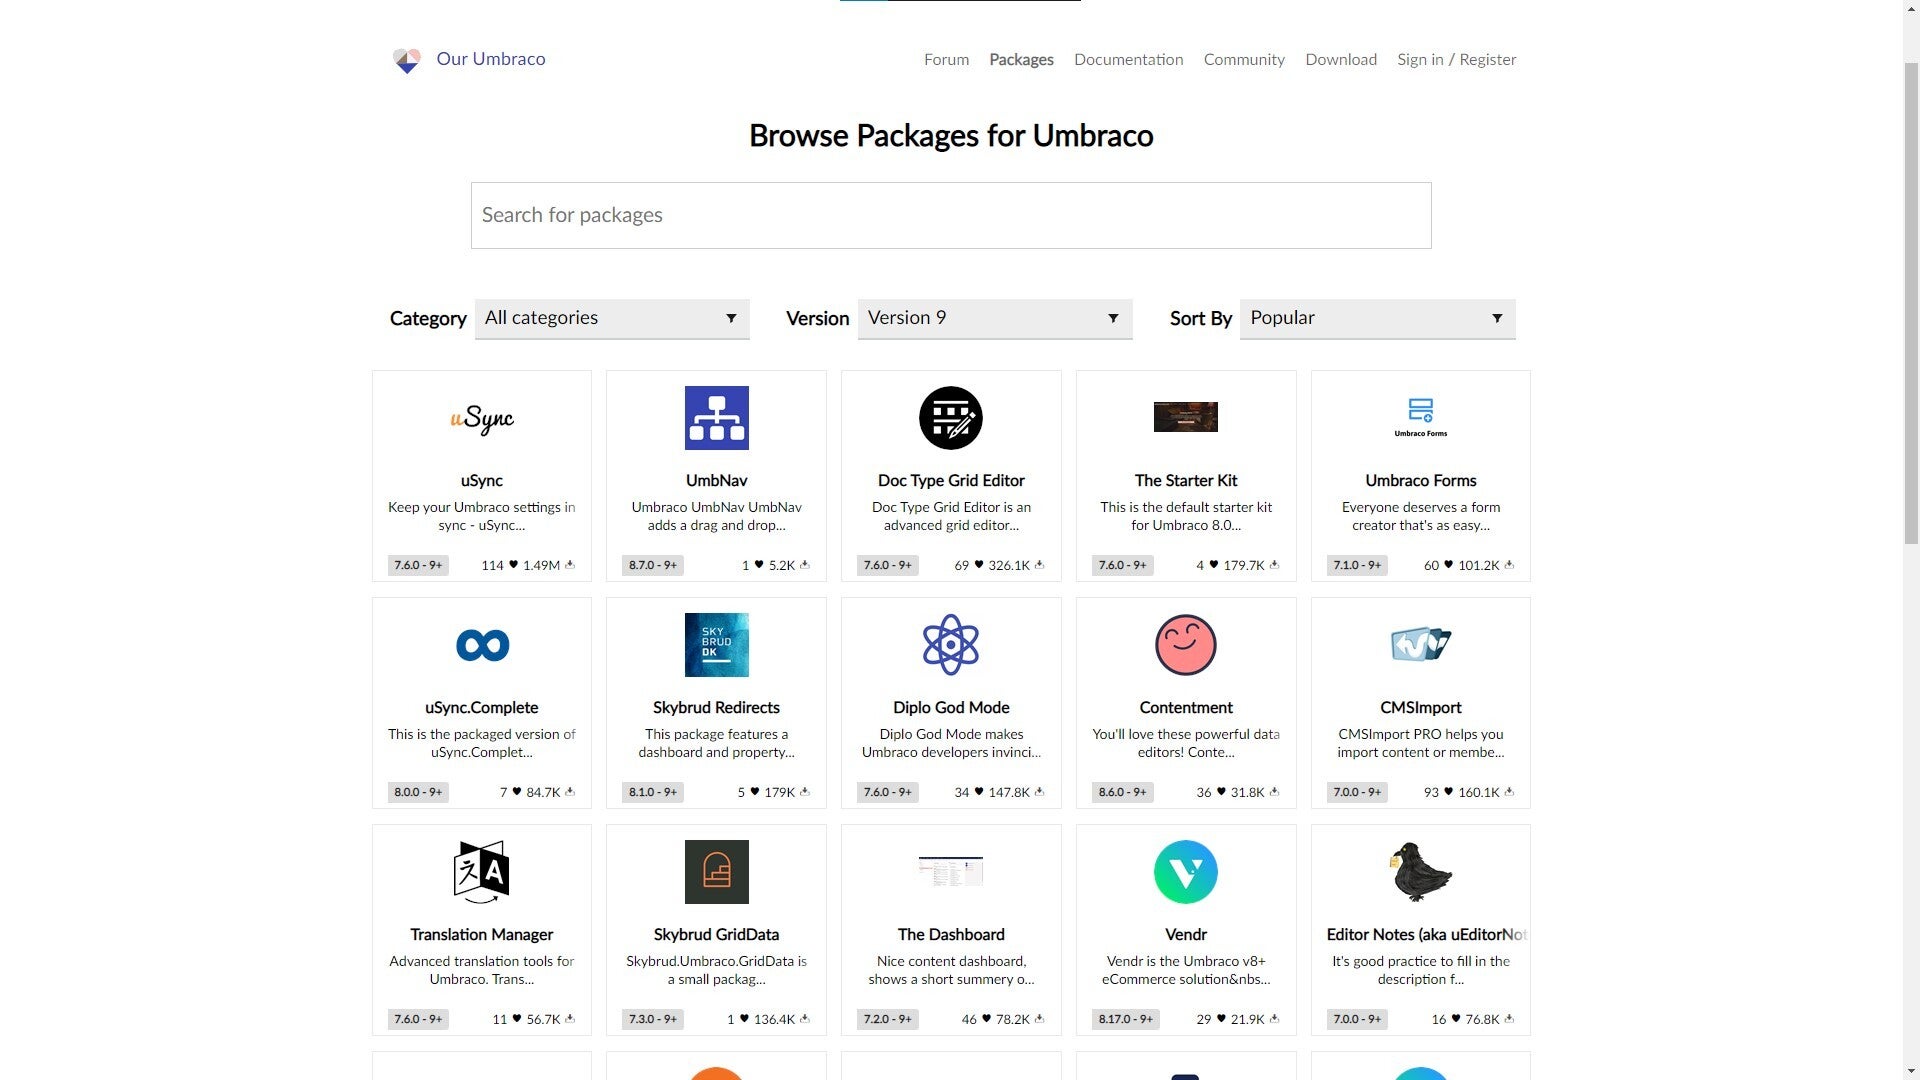Click the Contentment package icon
Screen dimensions: 1920x1080
[1185, 645]
